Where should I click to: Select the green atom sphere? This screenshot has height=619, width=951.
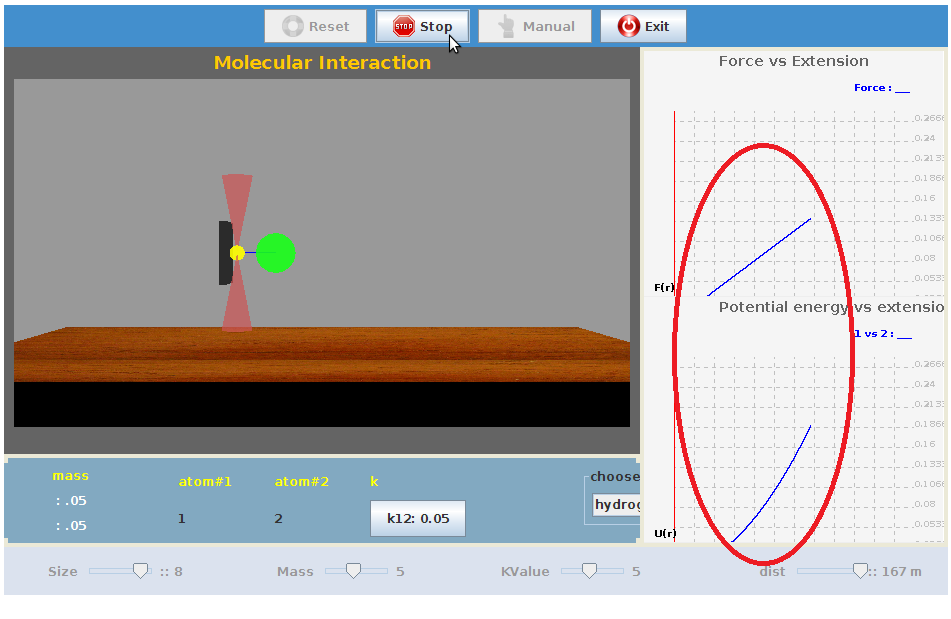point(275,253)
